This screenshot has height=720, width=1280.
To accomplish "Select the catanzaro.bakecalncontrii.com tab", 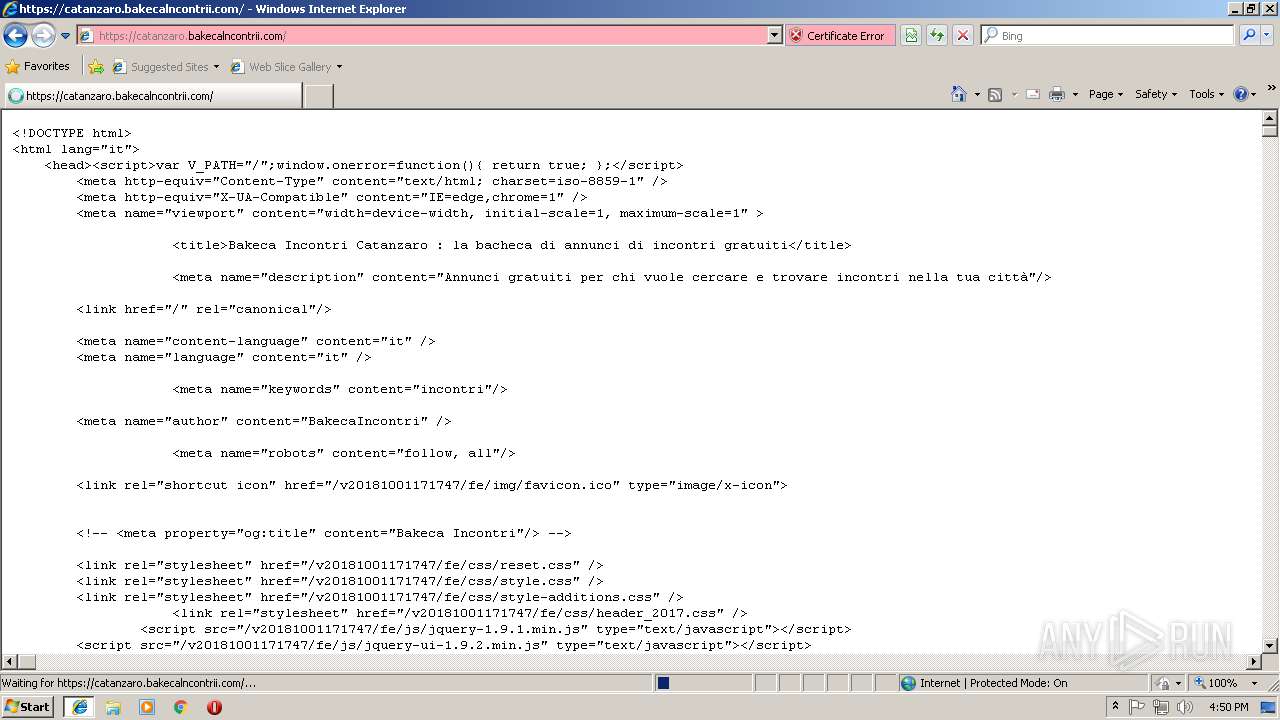I will coord(152,96).
